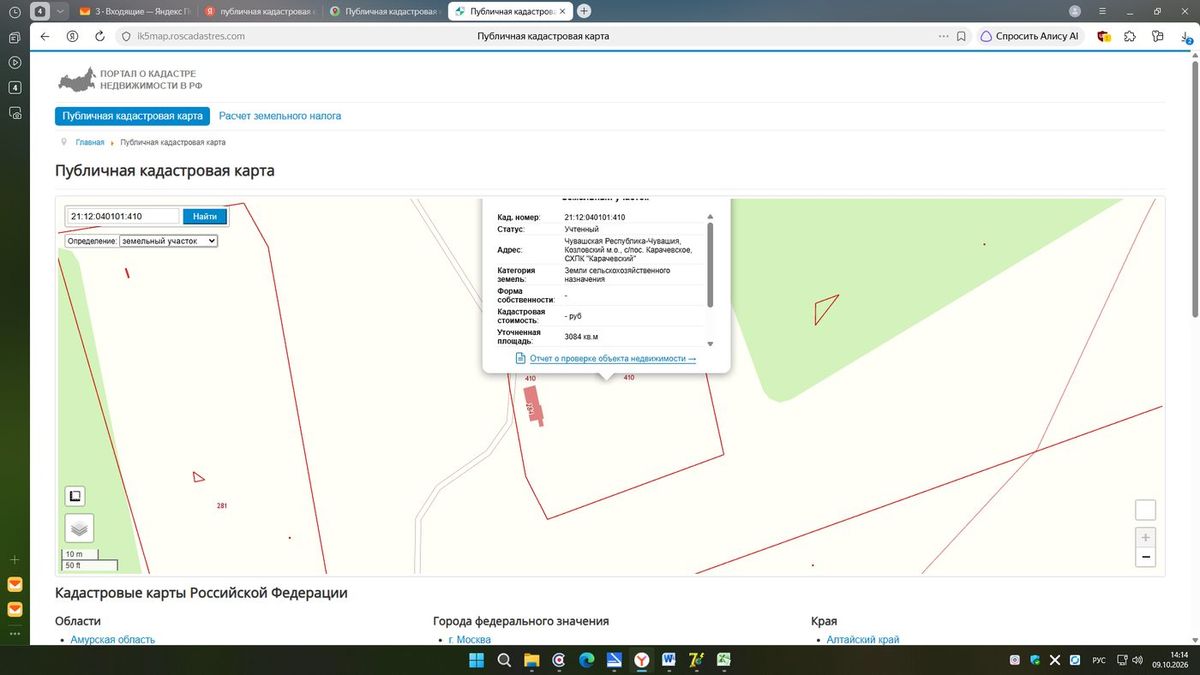Screen dimensions: 1200x675
Task: Click the Главная breadcrumb link
Action: [90, 142]
